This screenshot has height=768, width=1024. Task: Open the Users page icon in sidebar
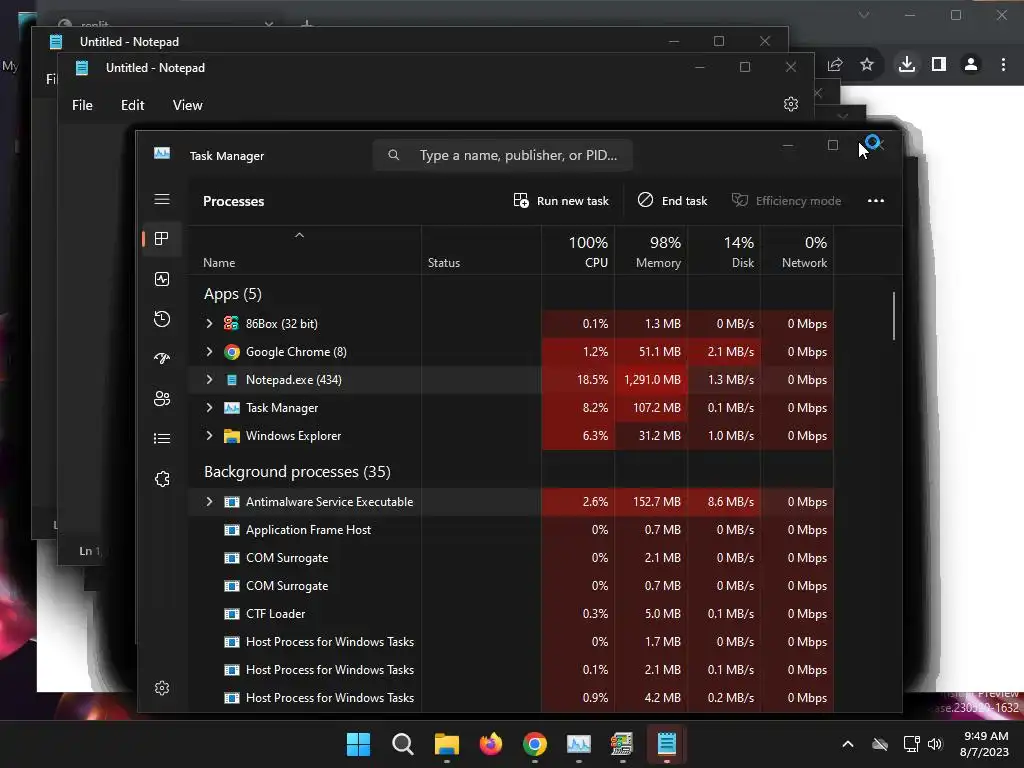[x=162, y=398]
